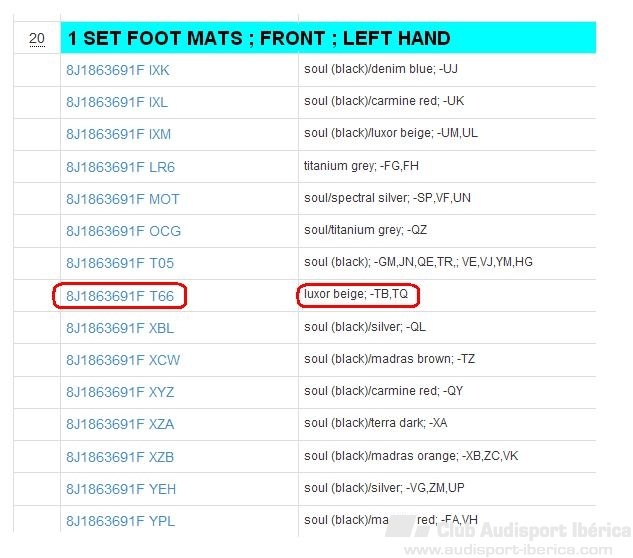
Task: Open the 8J1863691F MOT part link
Action: tap(123, 199)
